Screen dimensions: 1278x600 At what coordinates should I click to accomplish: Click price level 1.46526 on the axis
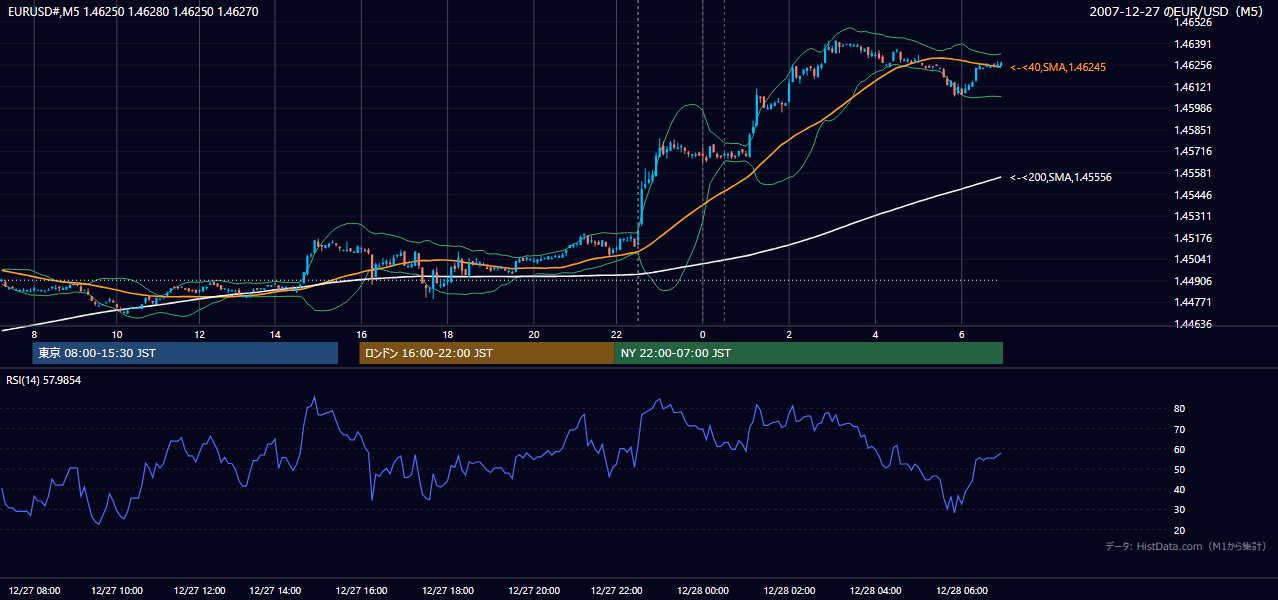[1193, 22]
